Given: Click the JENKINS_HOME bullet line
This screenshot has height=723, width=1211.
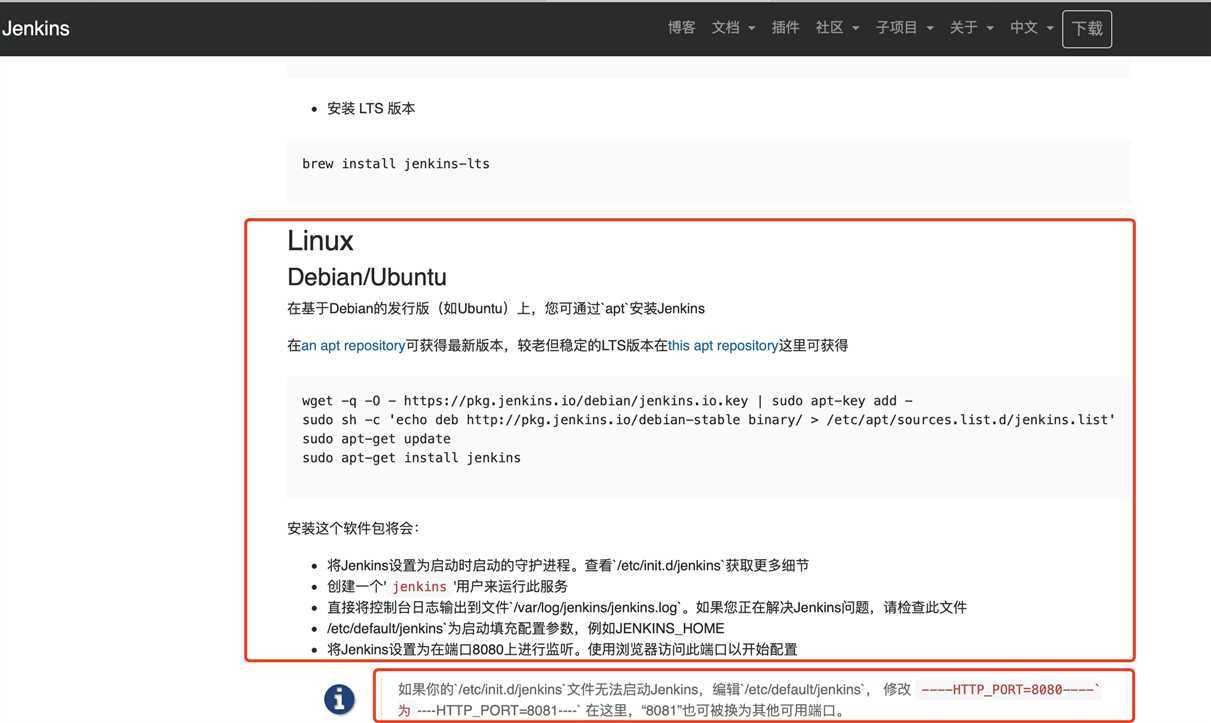Looking at the screenshot, I should (x=526, y=628).
